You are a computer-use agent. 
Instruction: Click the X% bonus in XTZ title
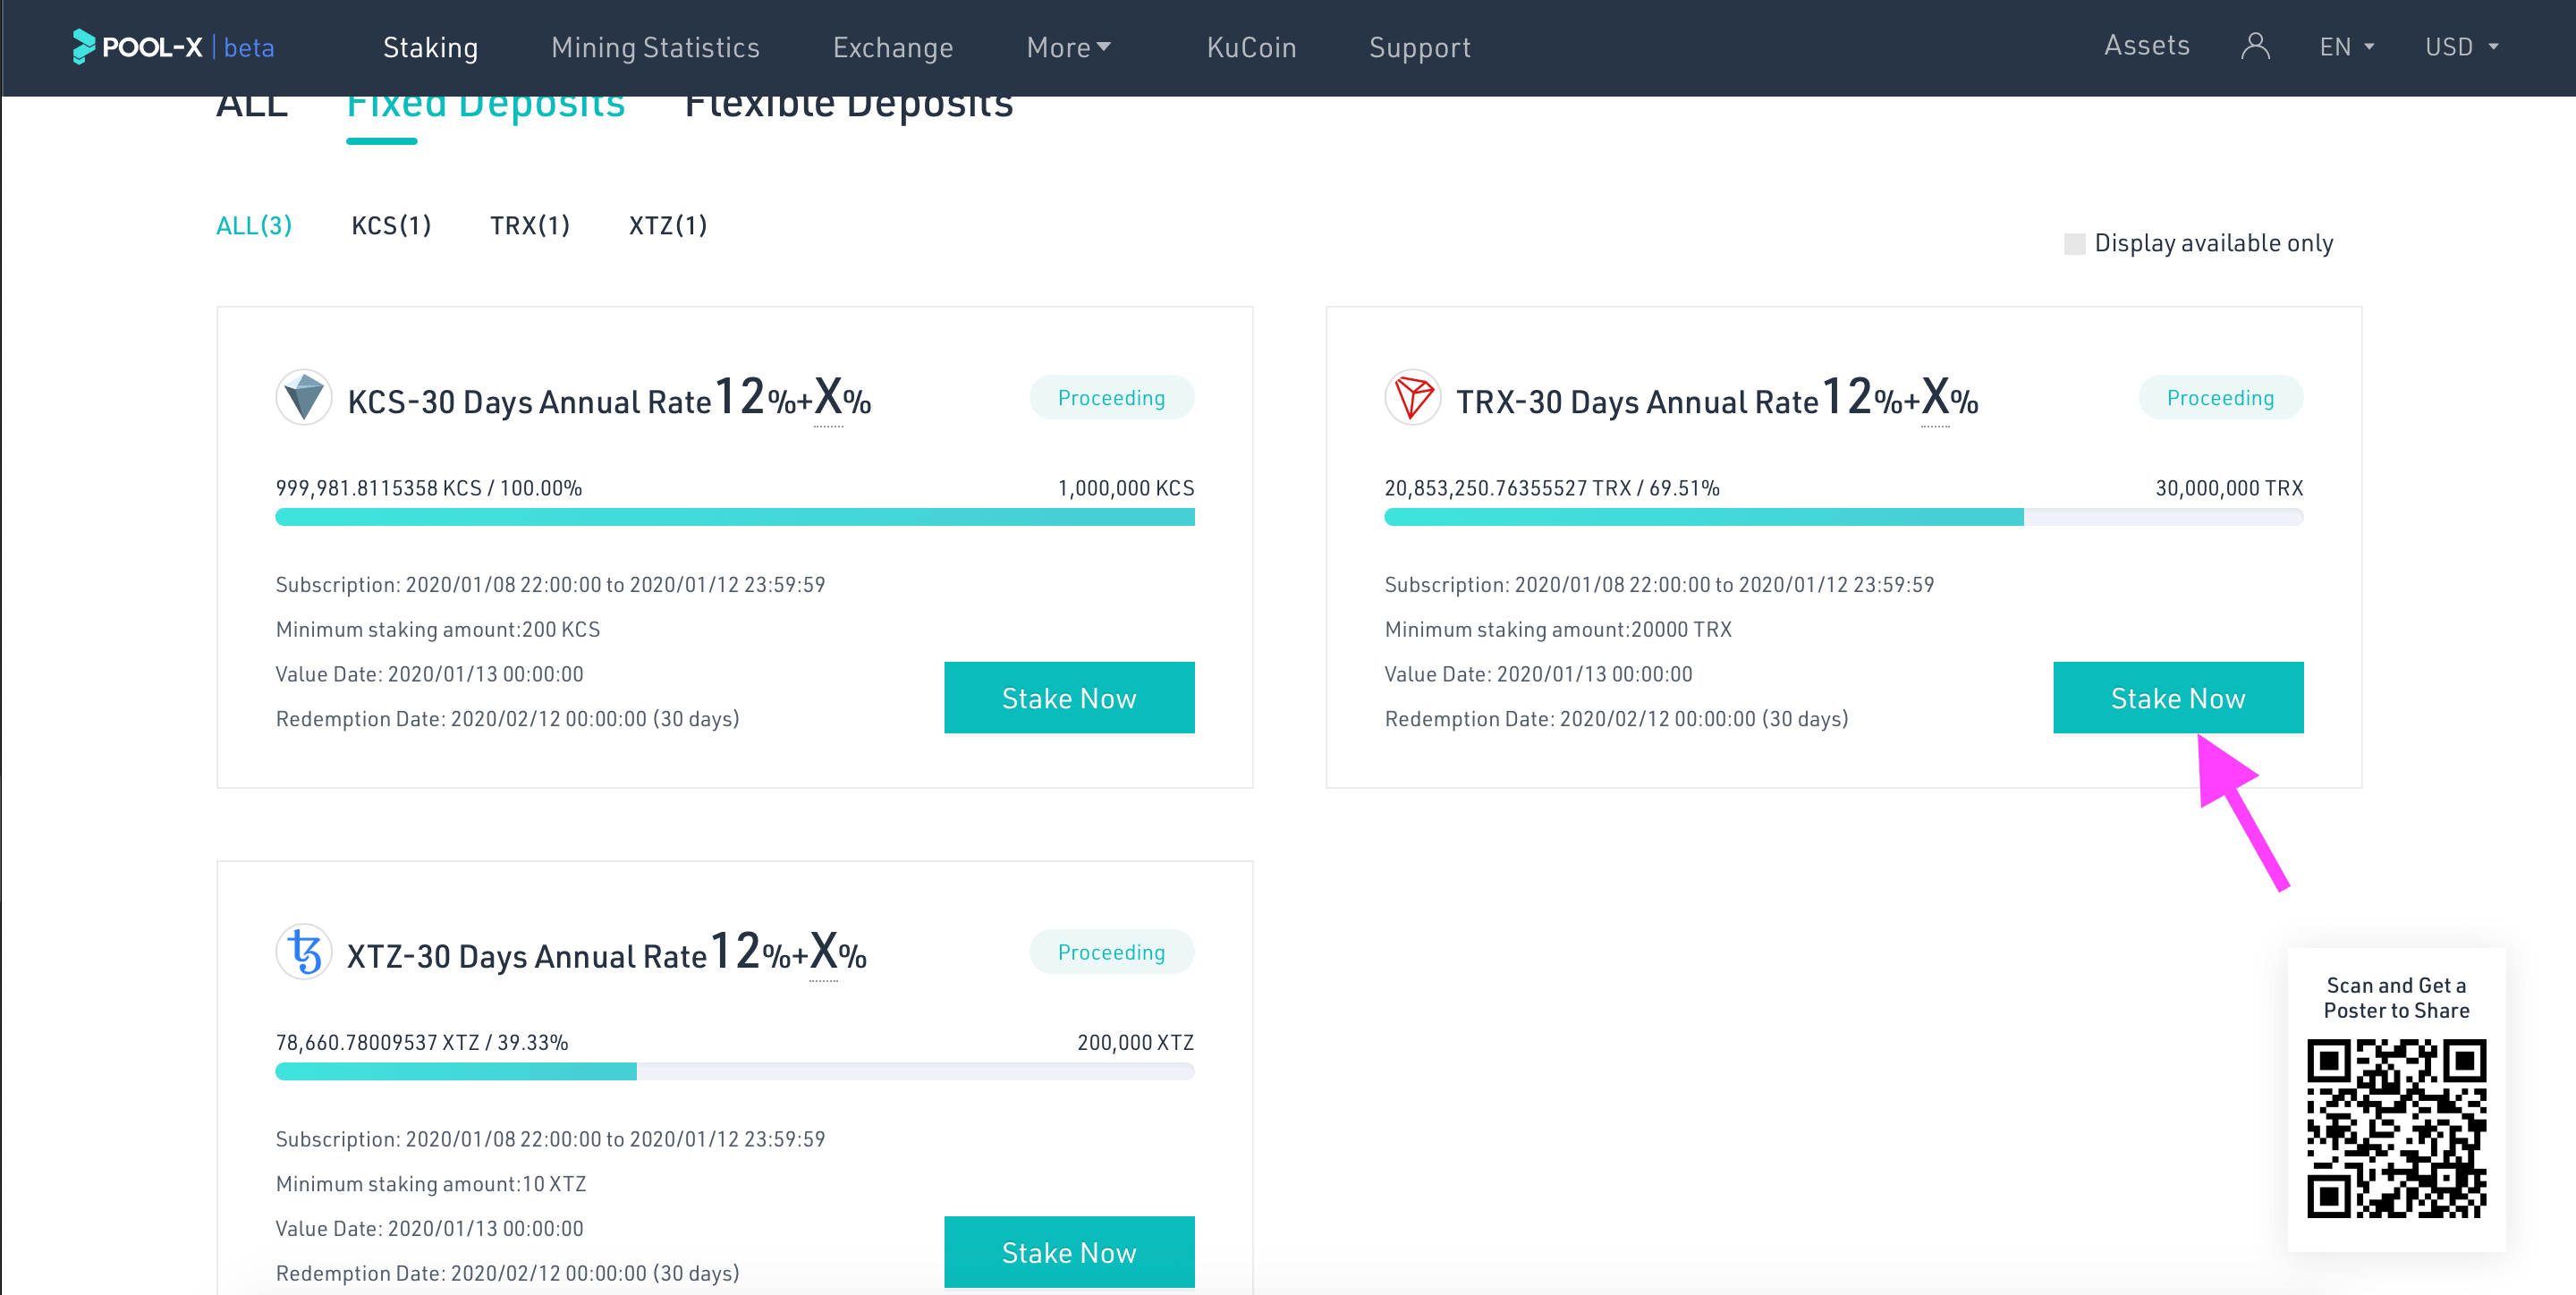(838, 952)
